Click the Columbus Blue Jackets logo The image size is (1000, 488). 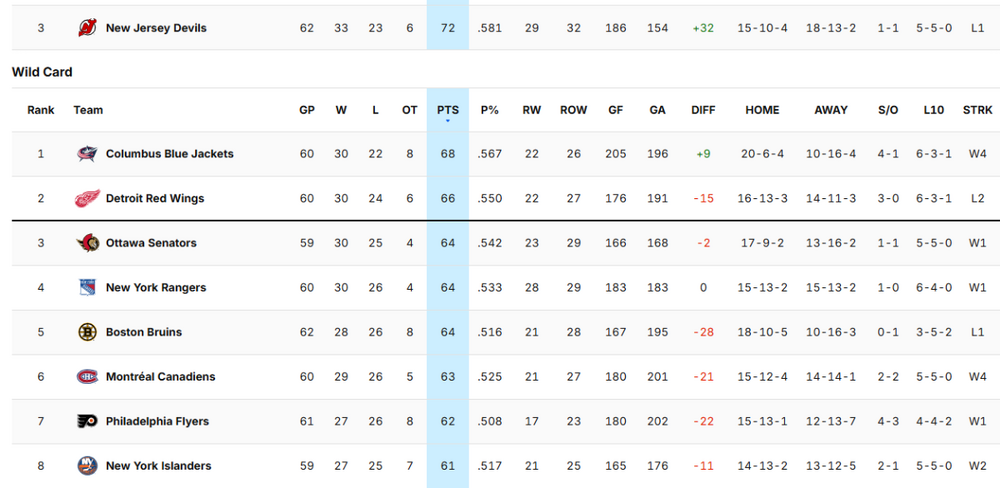coord(88,154)
